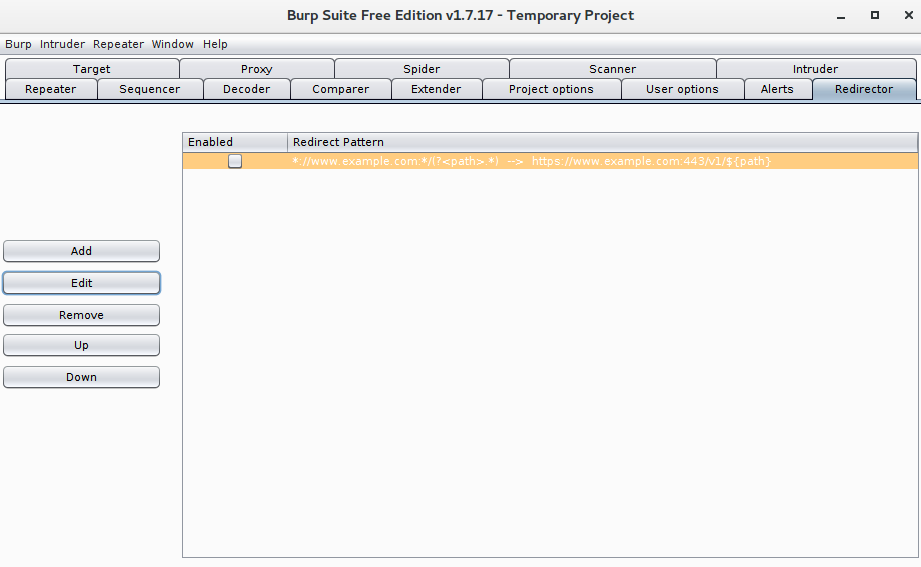Open the Window menu

pyautogui.click(x=173, y=44)
